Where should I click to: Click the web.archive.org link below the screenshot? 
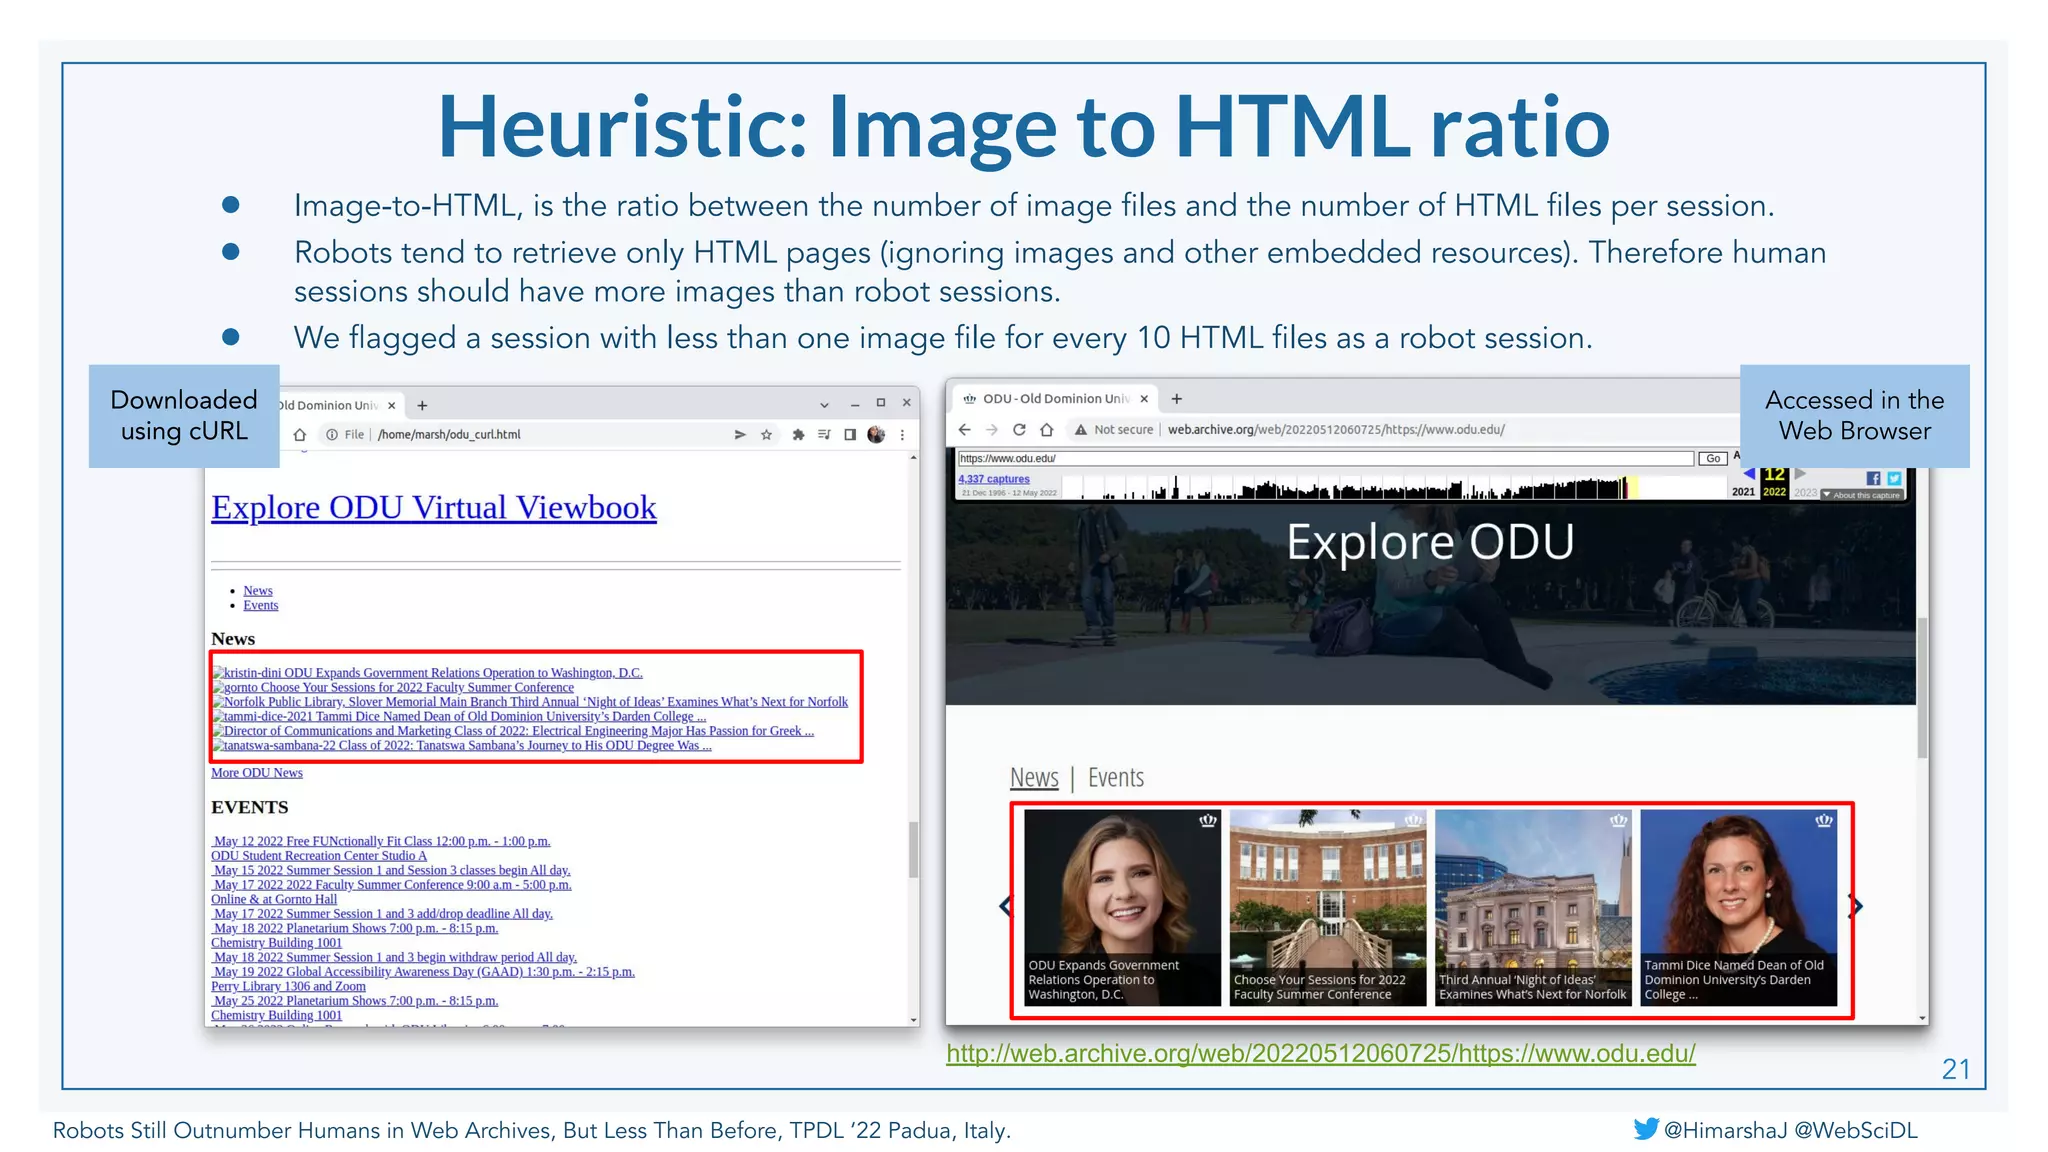click(1321, 1054)
